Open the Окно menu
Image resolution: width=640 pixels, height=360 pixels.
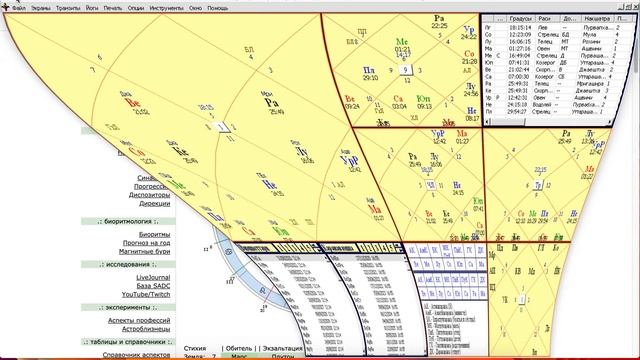point(196,8)
